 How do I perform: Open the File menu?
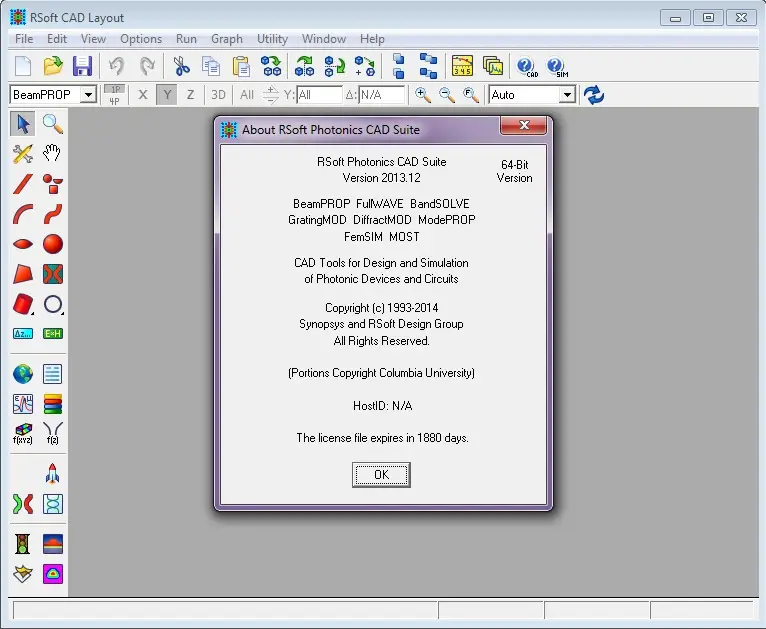click(x=24, y=39)
